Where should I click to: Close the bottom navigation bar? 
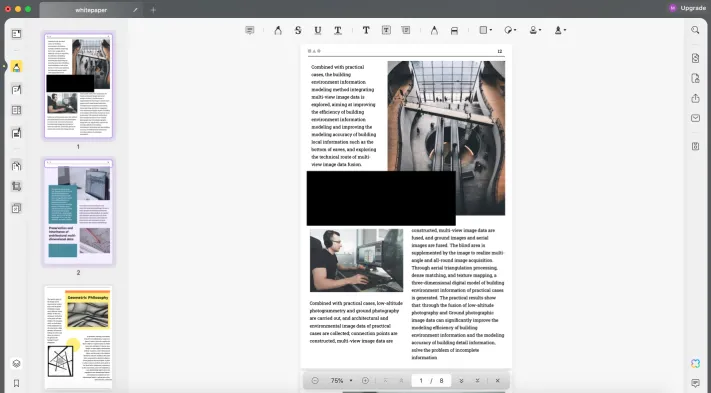click(497, 381)
